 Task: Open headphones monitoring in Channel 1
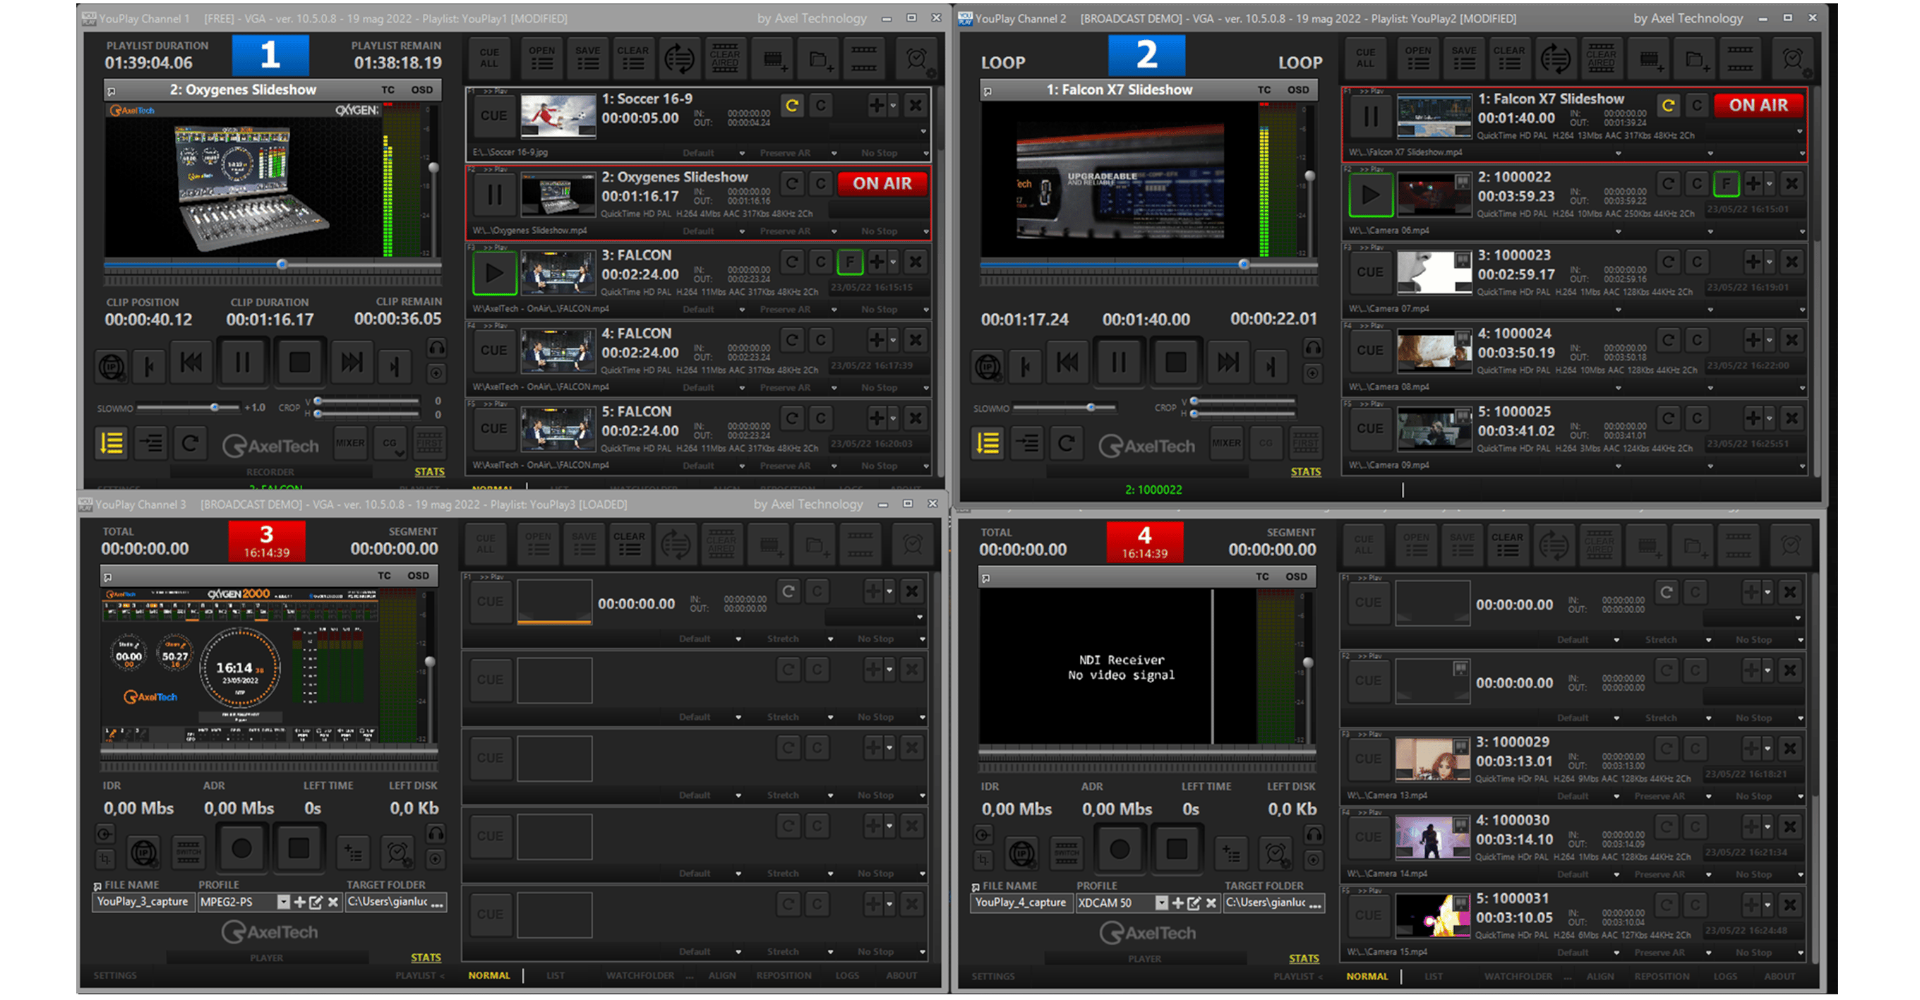(437, 347)
